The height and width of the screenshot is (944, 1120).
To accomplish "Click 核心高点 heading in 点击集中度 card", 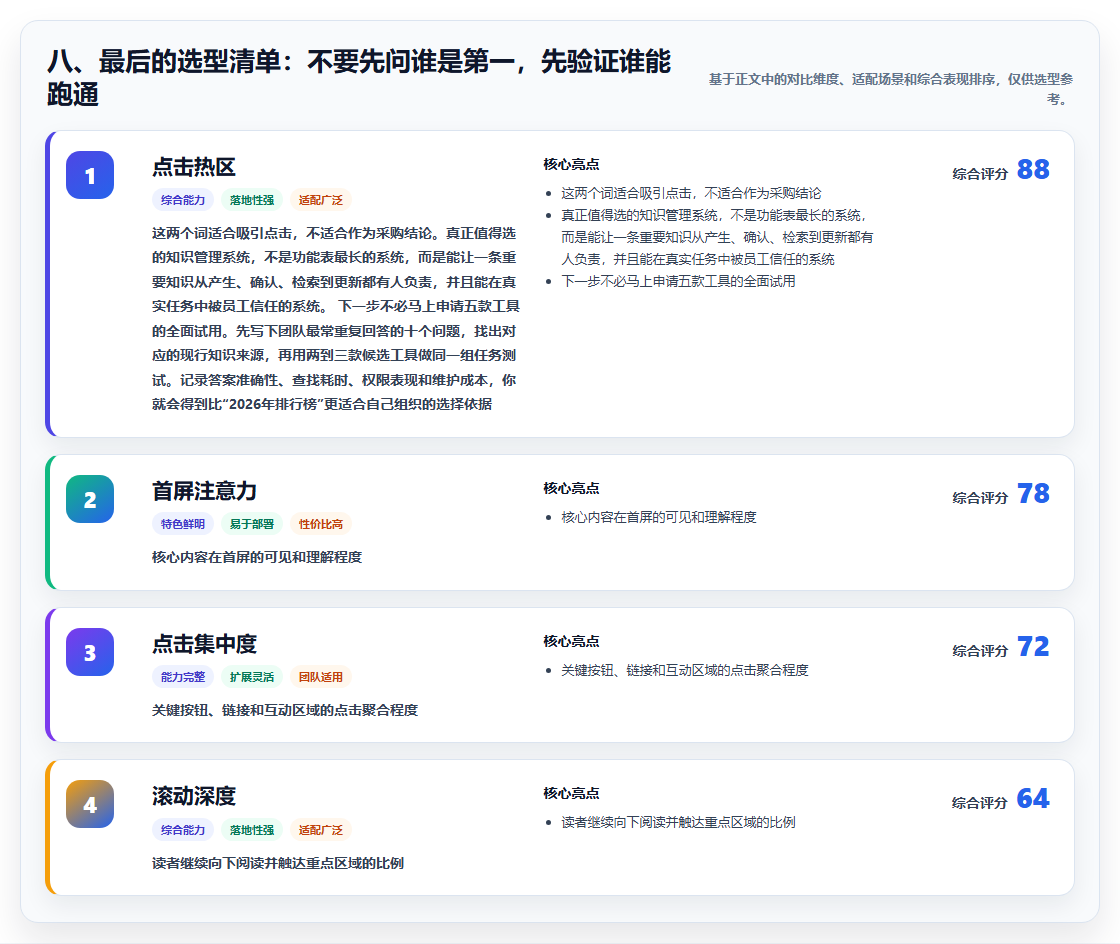I will 571,641.
